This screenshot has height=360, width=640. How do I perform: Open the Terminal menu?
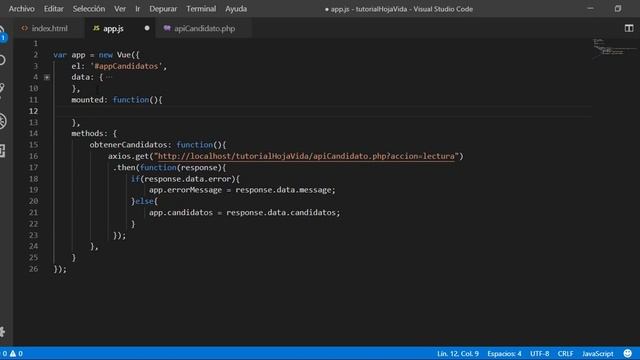(201, 9)
